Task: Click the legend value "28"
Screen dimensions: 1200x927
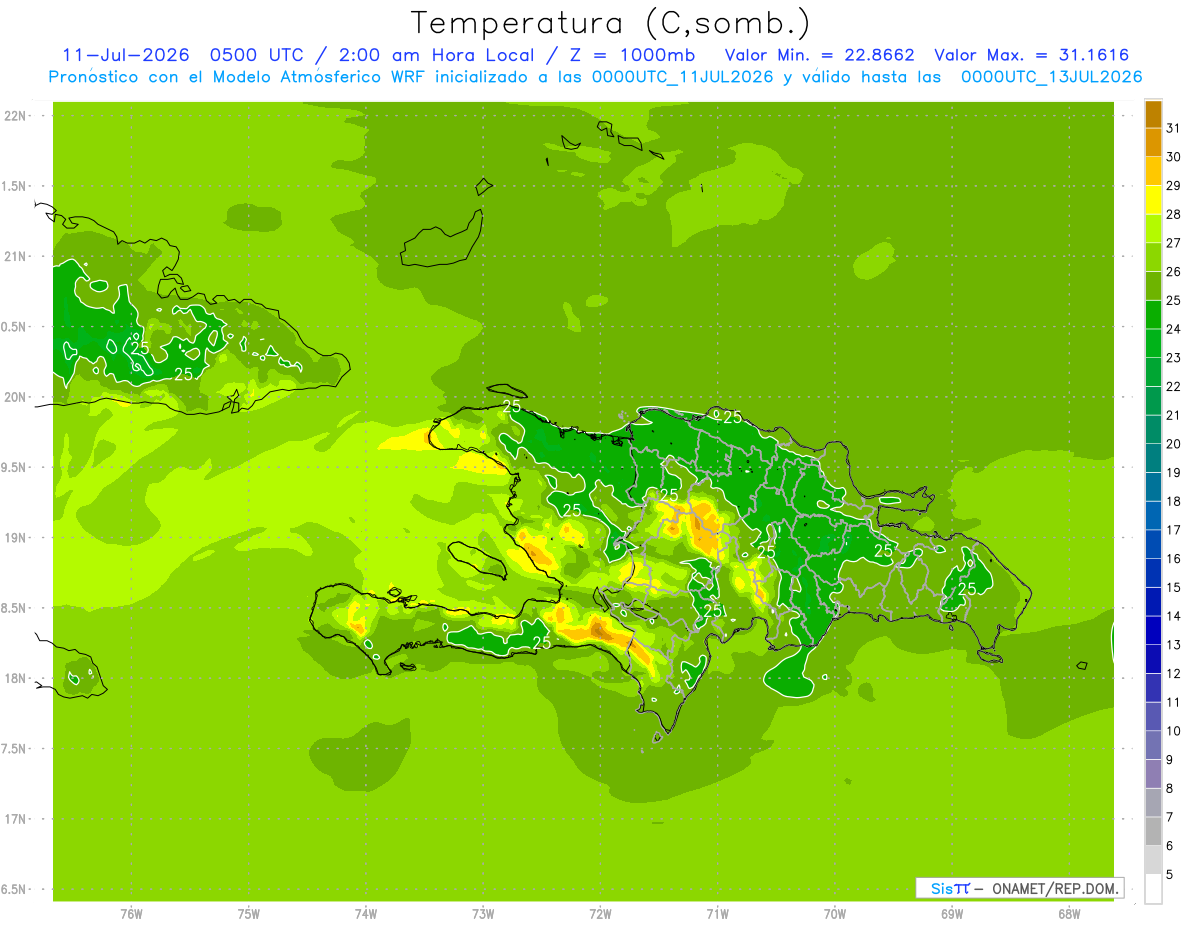Action: tap(1173, 214)
